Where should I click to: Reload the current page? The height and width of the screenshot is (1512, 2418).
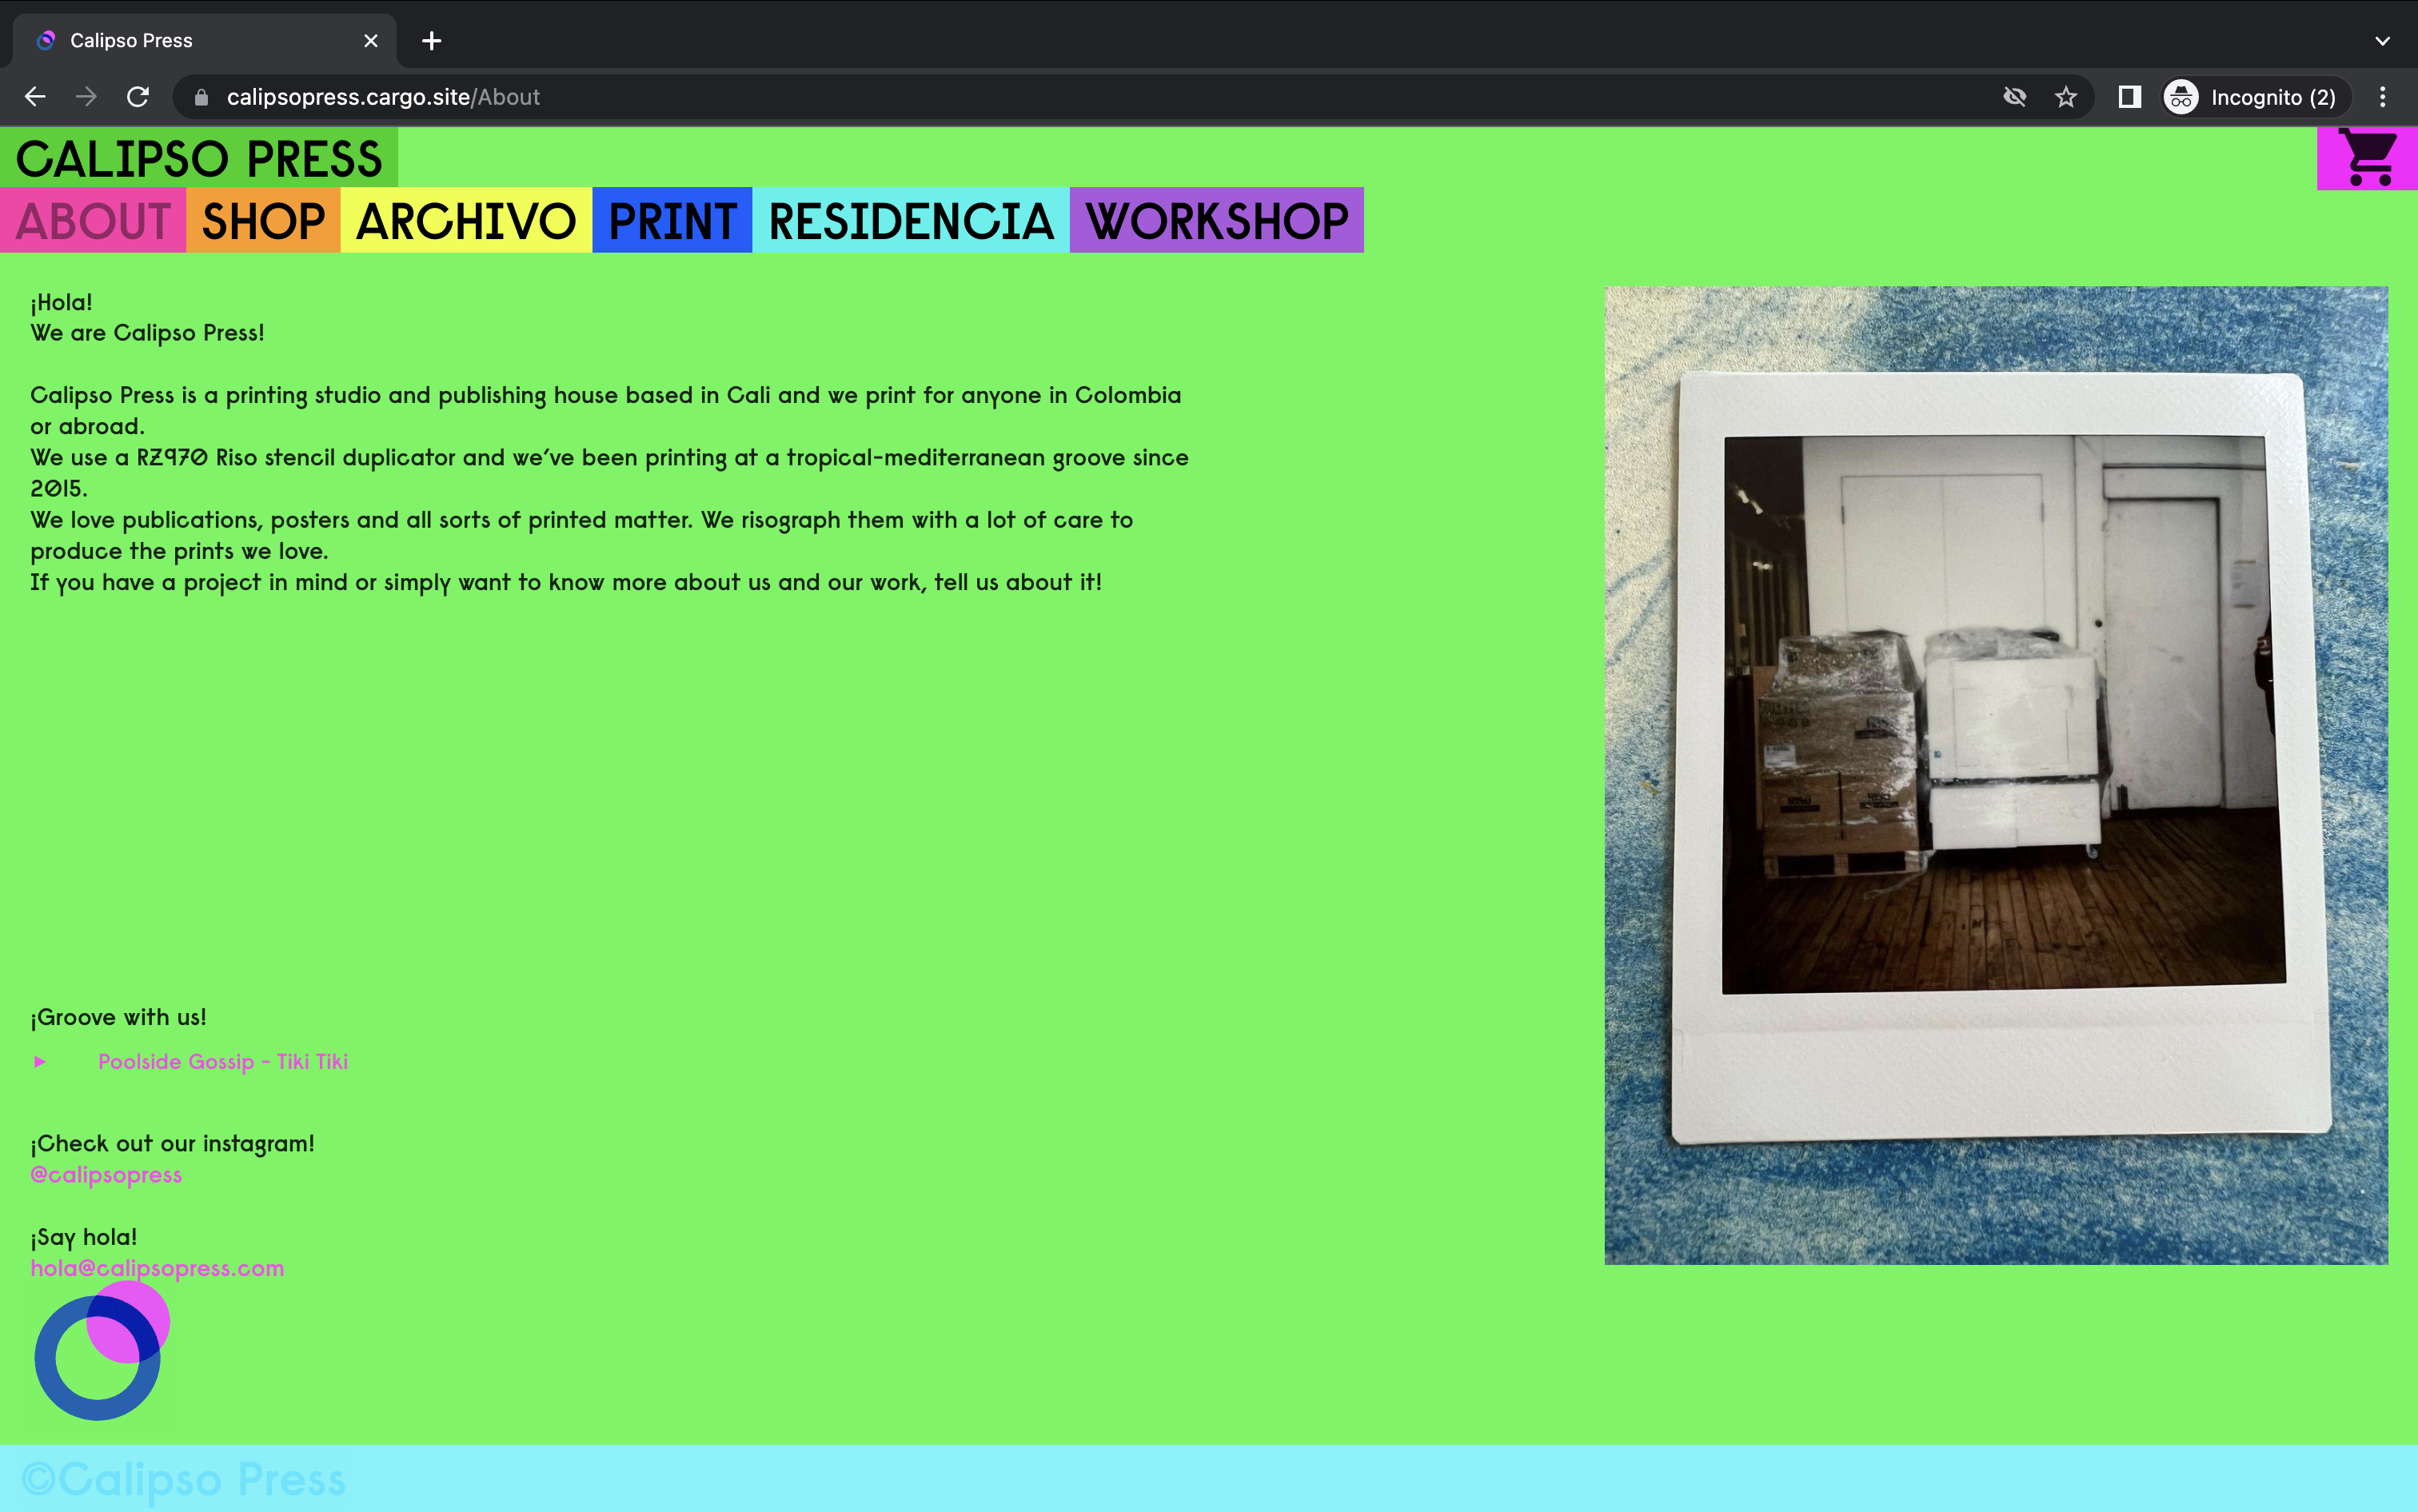138,97
